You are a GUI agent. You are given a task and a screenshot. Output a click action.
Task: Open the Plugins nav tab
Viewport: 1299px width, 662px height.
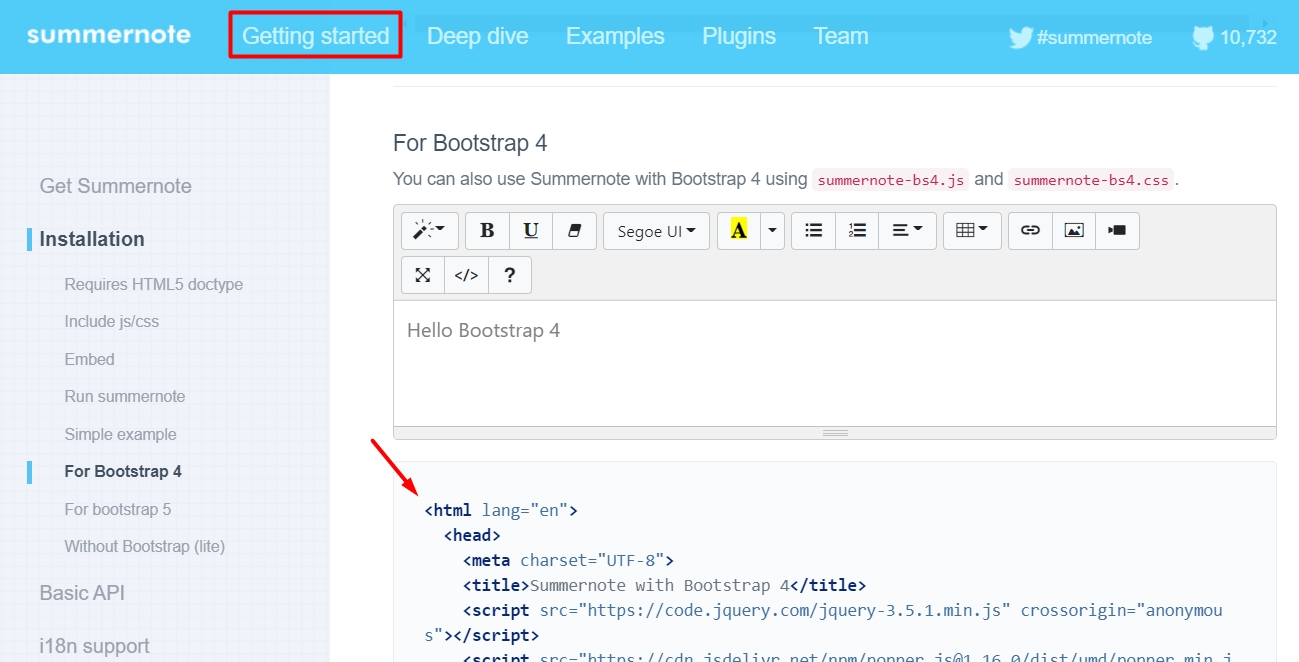pyautogui.click(x=739, y=36)
